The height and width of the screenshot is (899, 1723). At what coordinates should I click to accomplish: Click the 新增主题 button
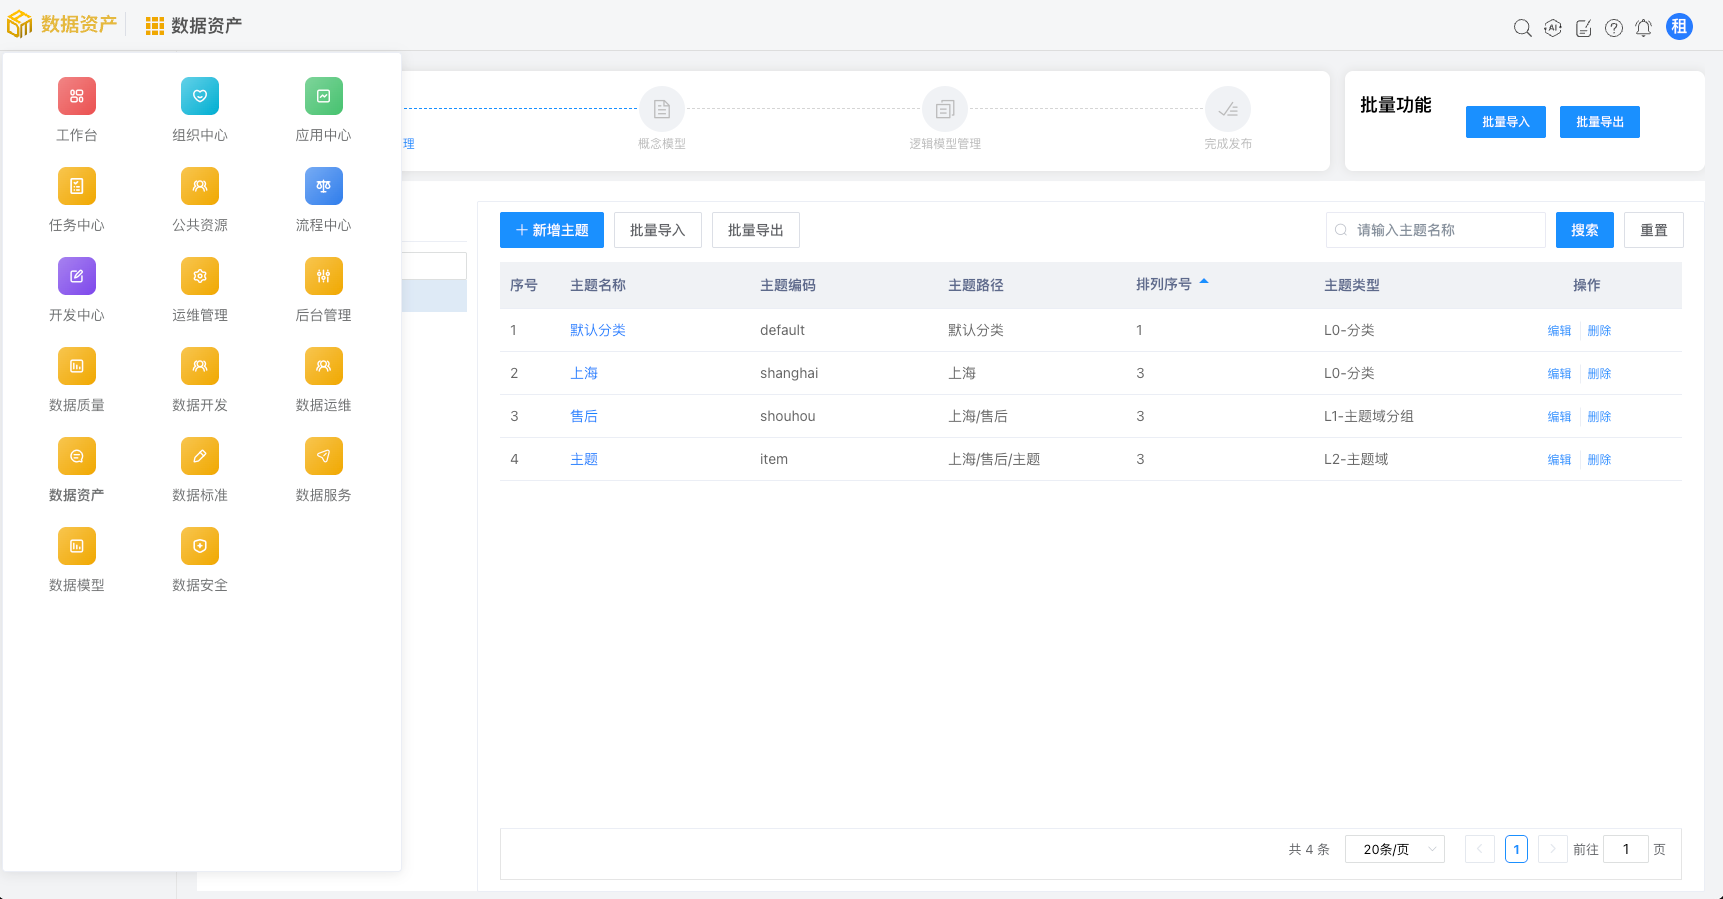pos(552,230)
